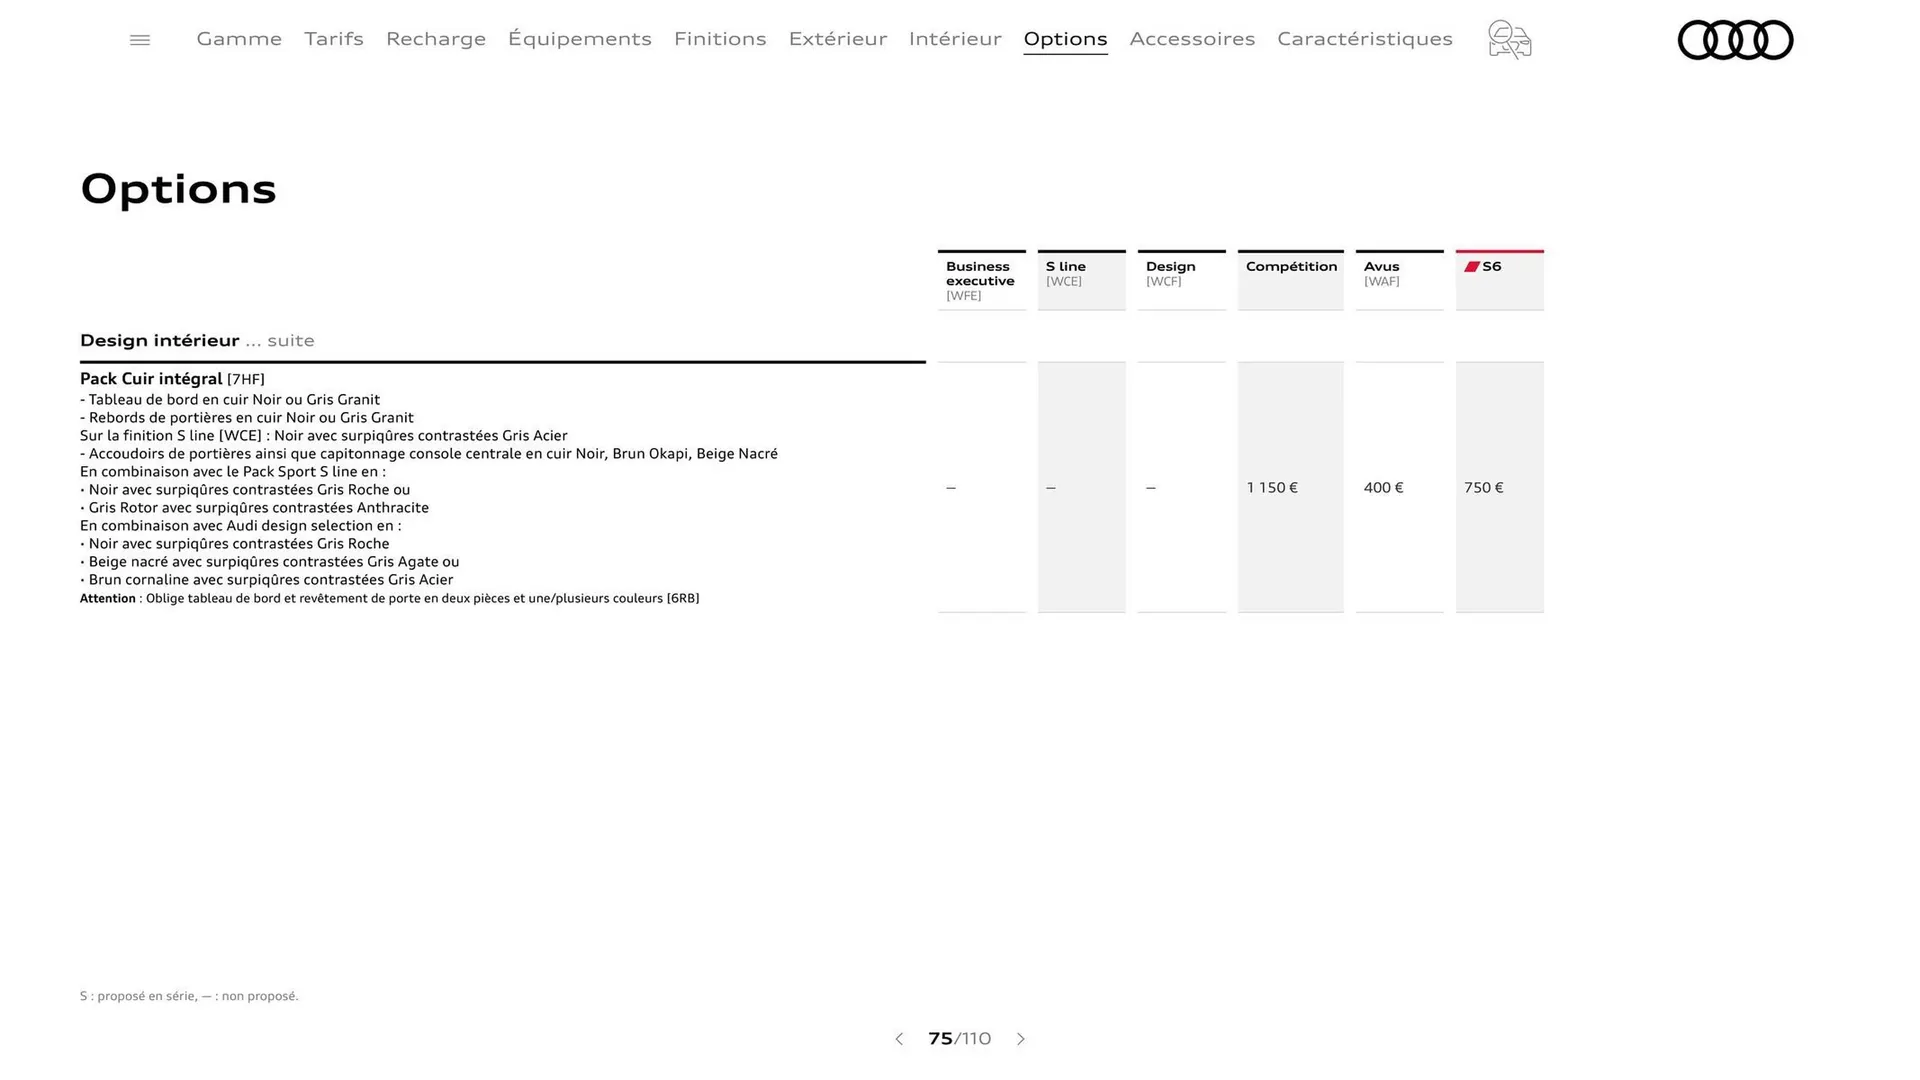1920x1080 pixels.
Task: Open the hamburger navigation menu
Action: (x=139, y=39)
